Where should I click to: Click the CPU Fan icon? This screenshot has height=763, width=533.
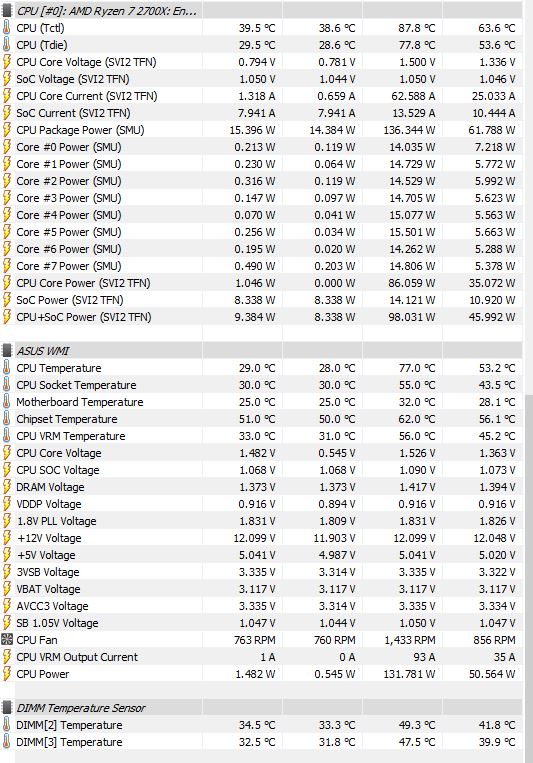tap(6, 640)
